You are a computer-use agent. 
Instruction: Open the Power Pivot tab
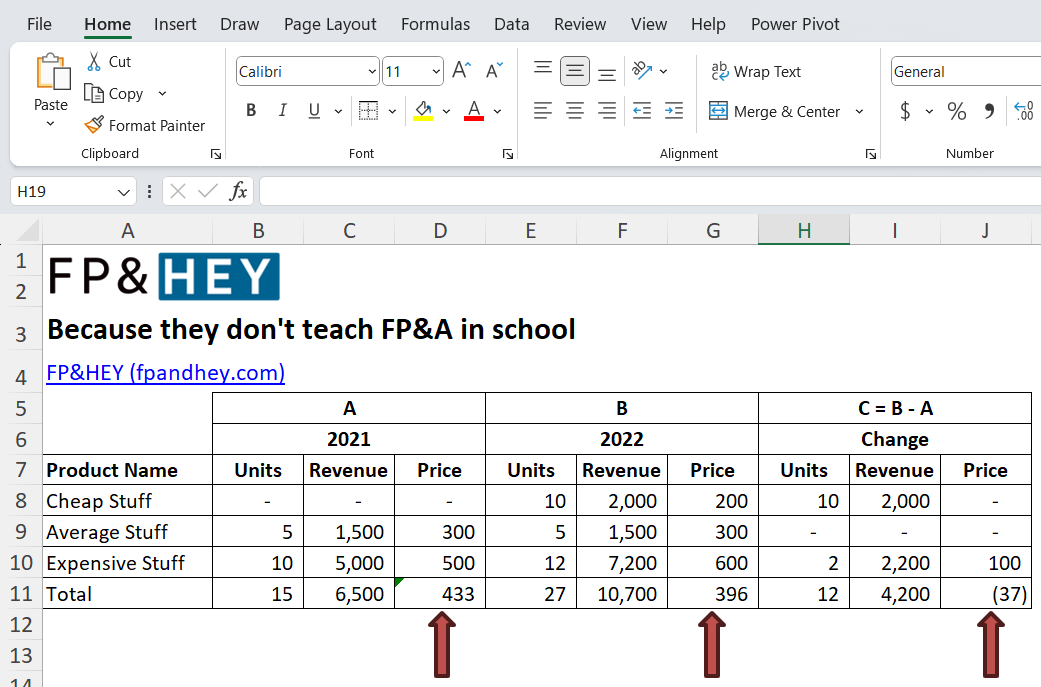(795, 23)
